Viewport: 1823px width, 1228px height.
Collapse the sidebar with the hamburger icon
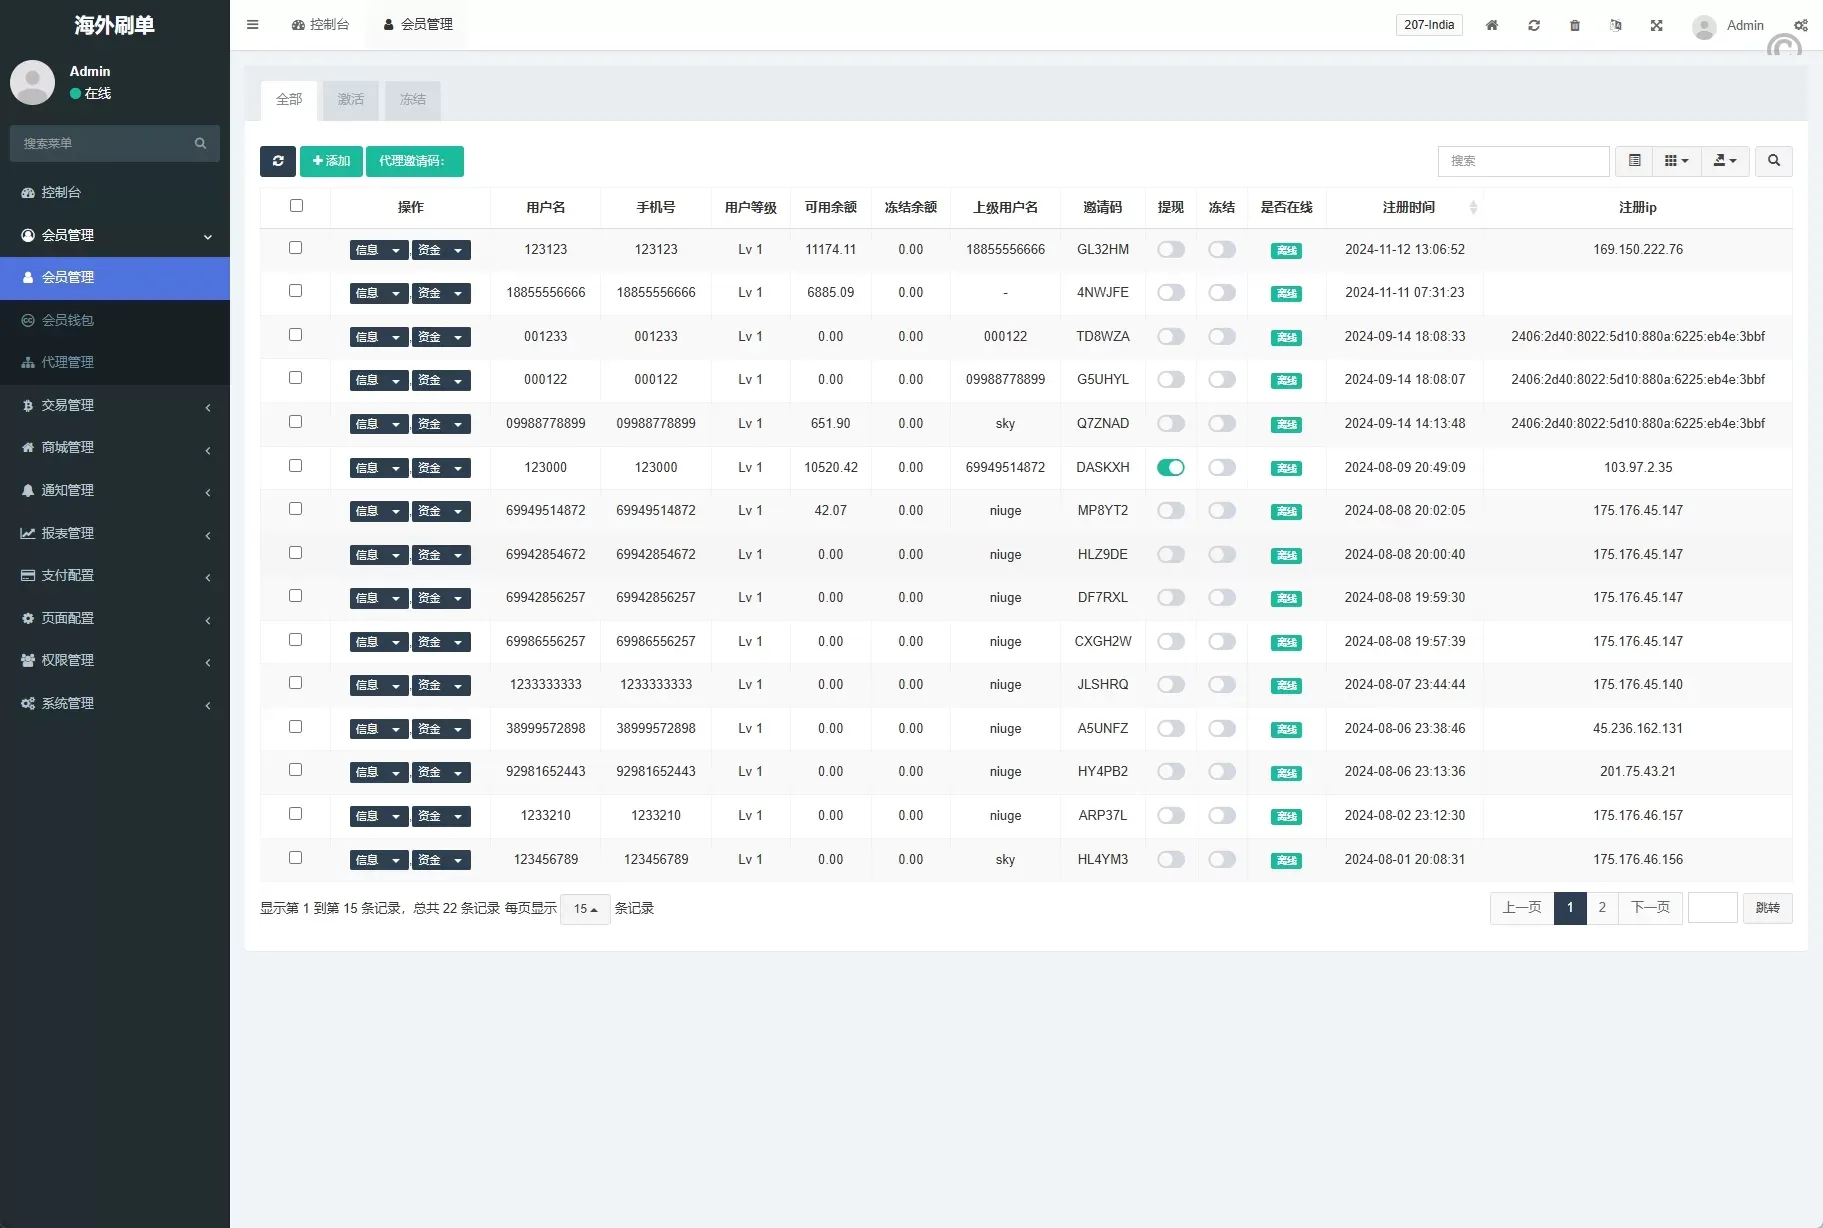coord(253,25)
